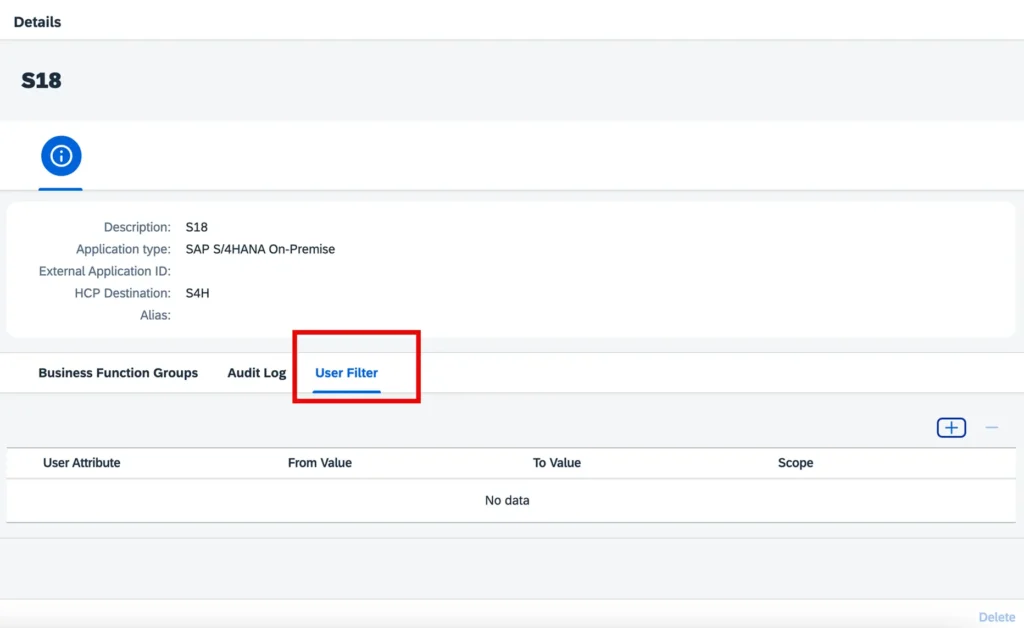Click the Details title text

tap(37, 22)
